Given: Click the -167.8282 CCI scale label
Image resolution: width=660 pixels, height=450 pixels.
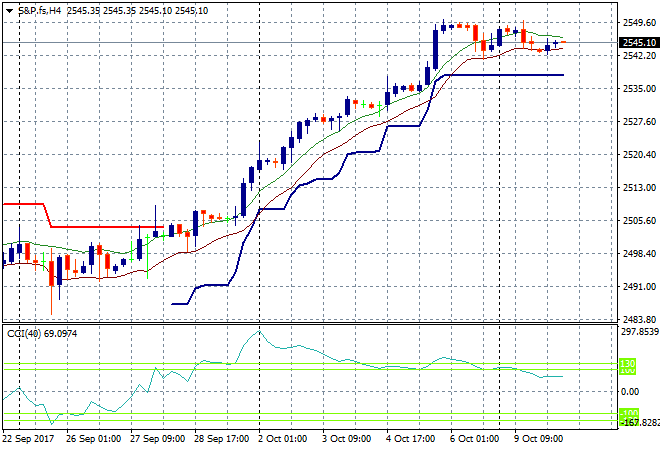Looking at the screenshot, I should [x=638, y=423].
